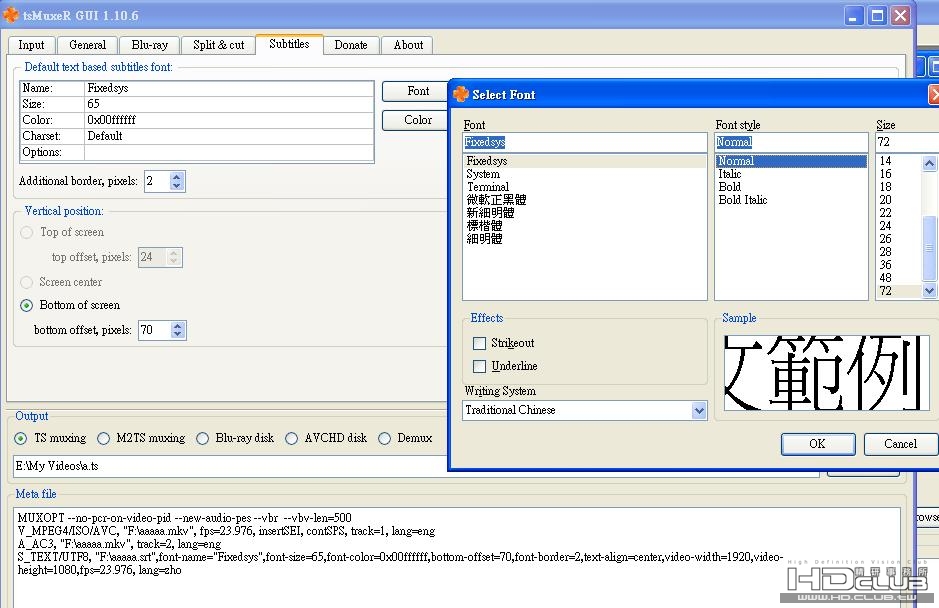Cancel the Select Font dialog
Screen dimensions: 939x608
900,444
